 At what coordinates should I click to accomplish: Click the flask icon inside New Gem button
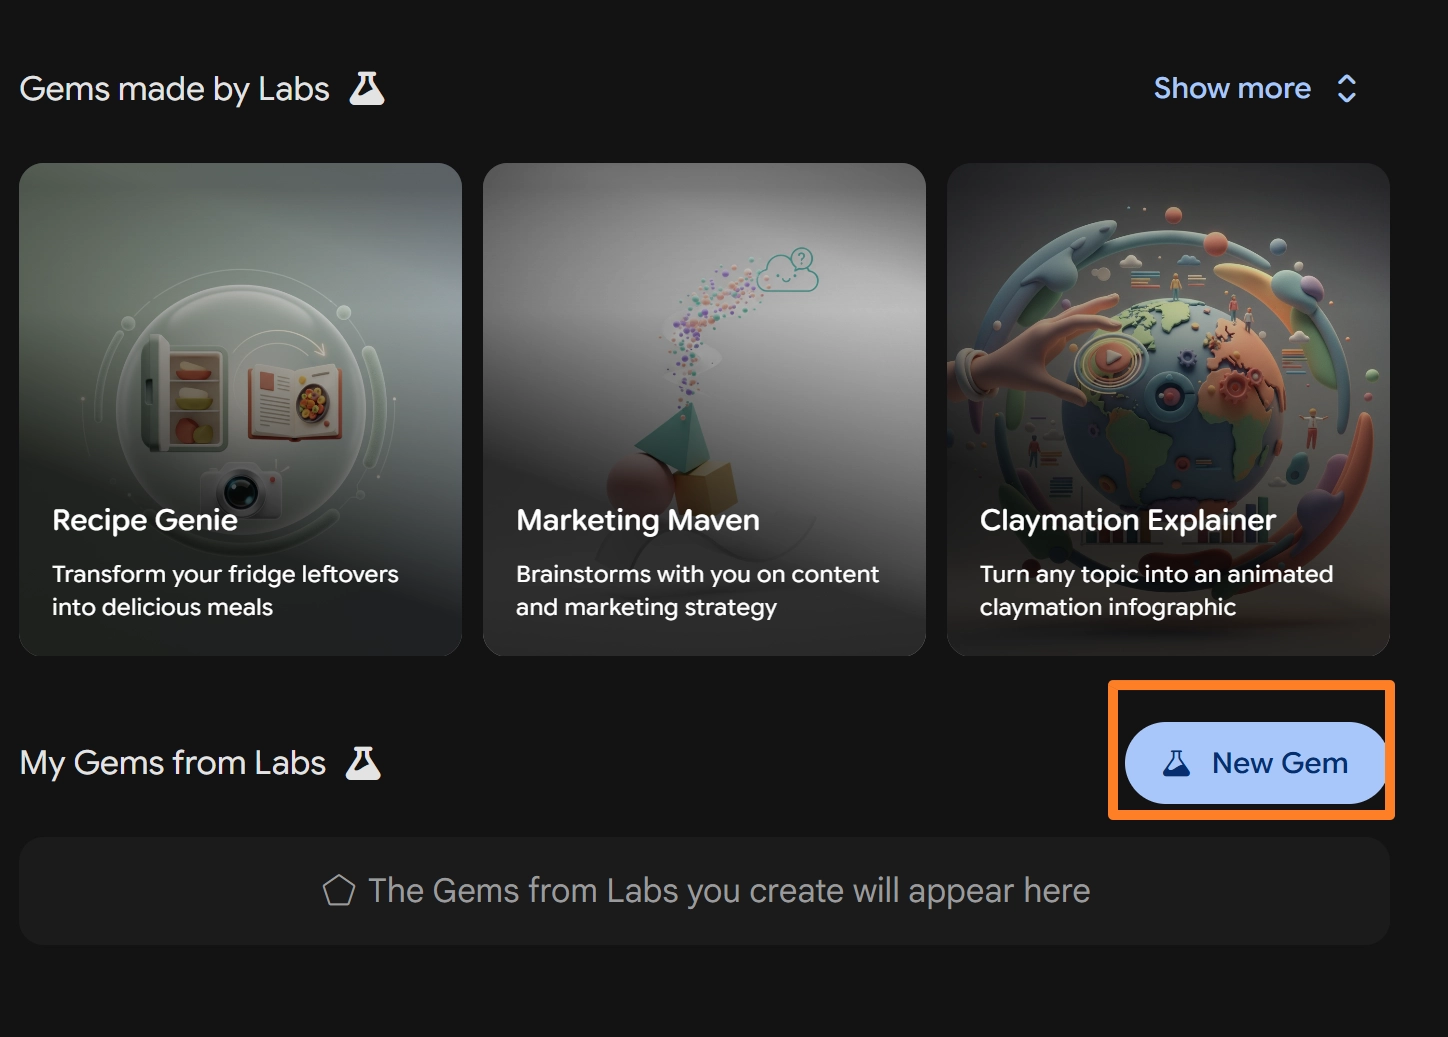(1176, 764)
